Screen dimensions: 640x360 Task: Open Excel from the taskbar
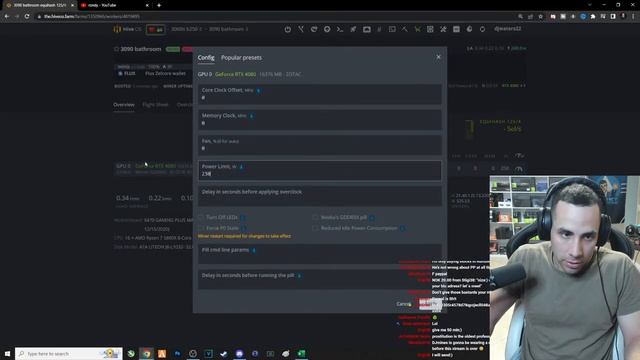tap(301, 353)
